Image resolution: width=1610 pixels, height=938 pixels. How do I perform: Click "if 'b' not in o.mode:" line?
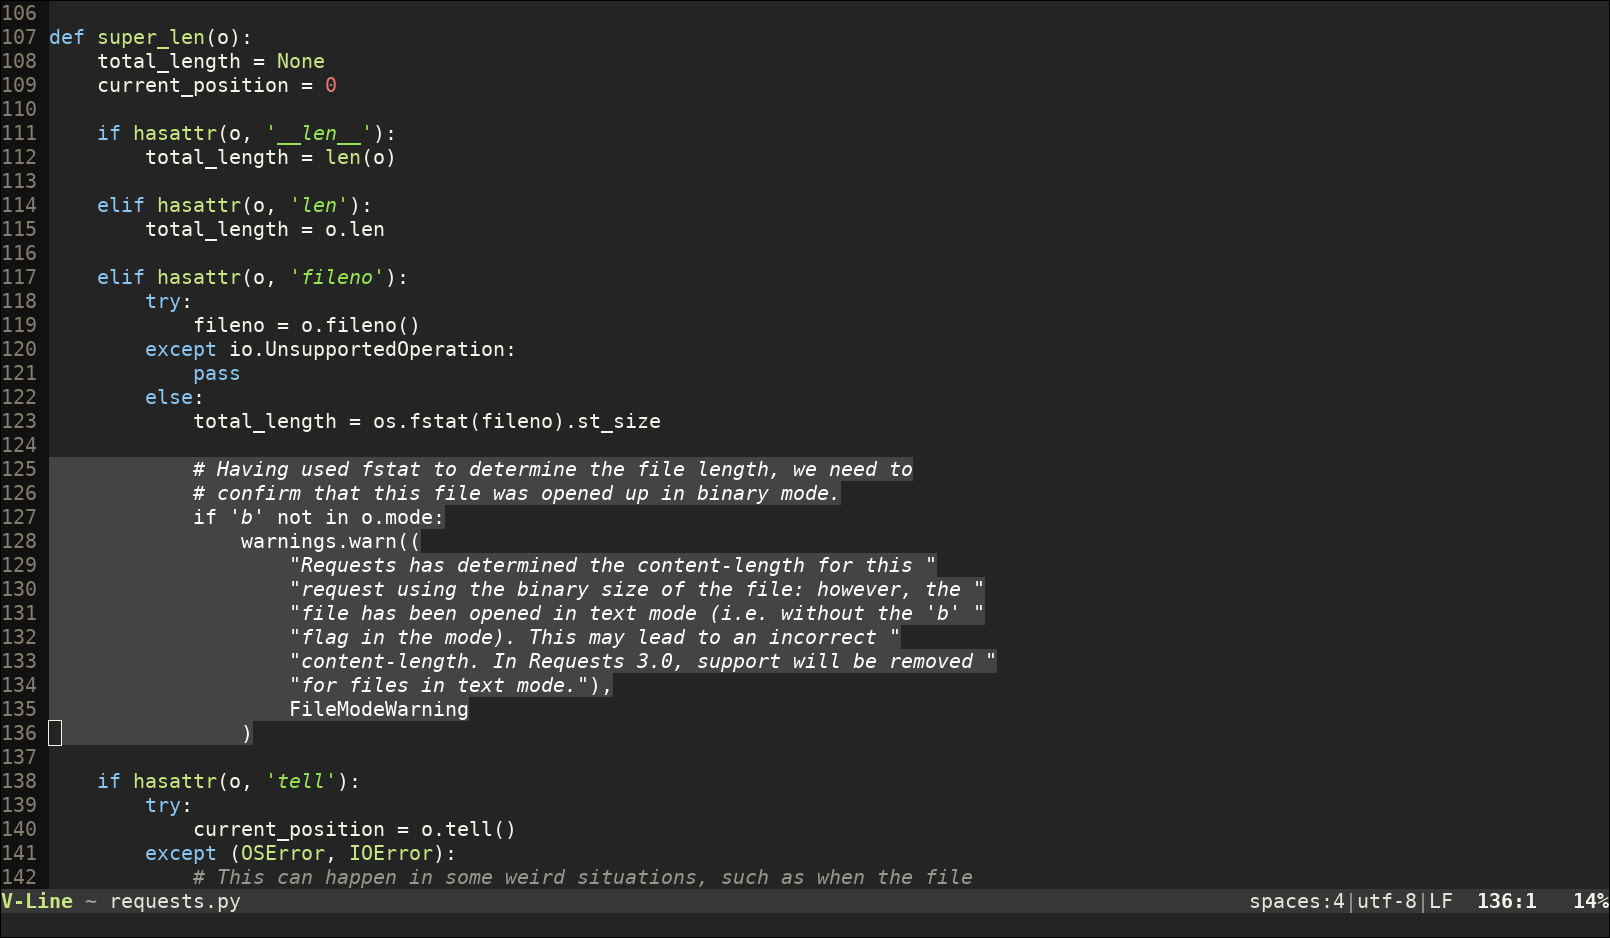319,517
